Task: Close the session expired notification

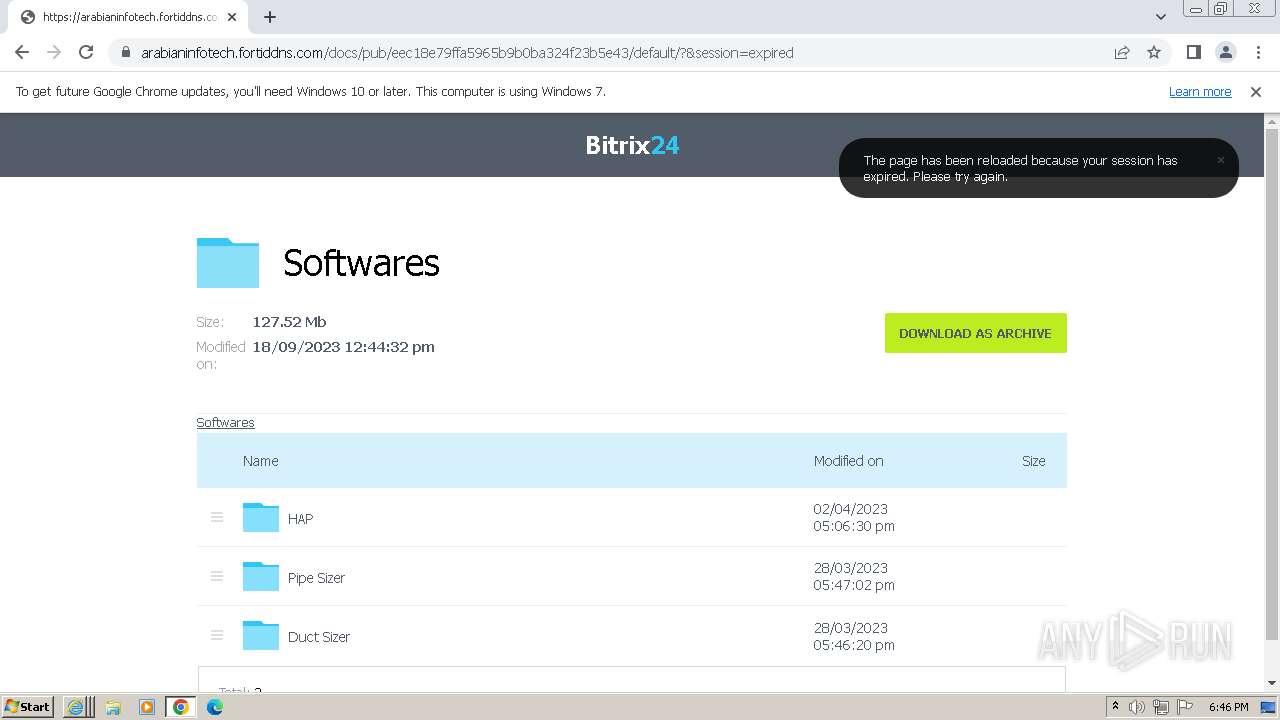Action: [x=1220, y=160]
